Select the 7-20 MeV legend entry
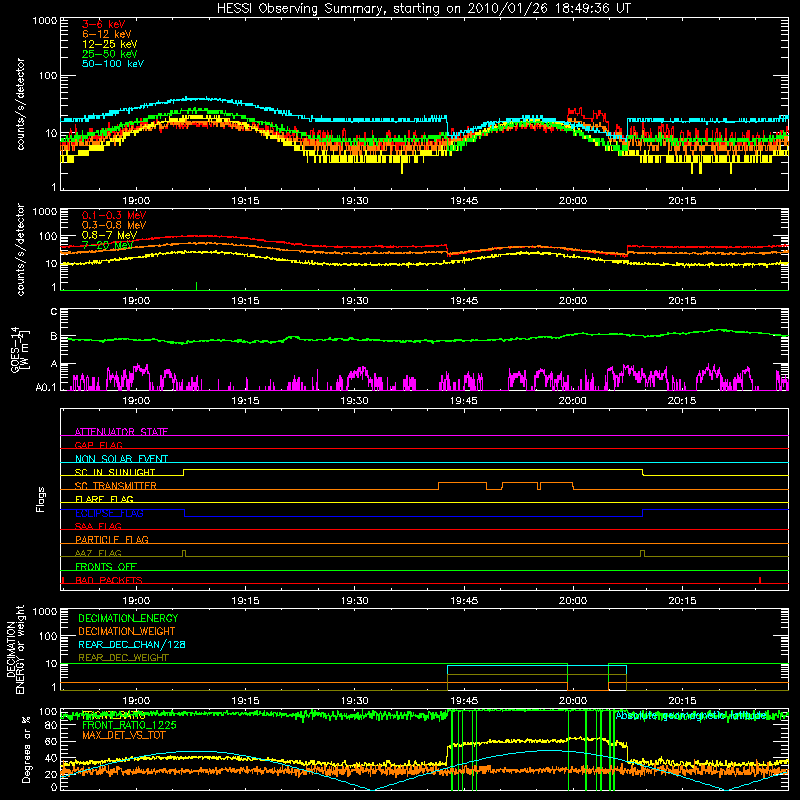This screenshot has height=800, width=800. click(107, 245)
